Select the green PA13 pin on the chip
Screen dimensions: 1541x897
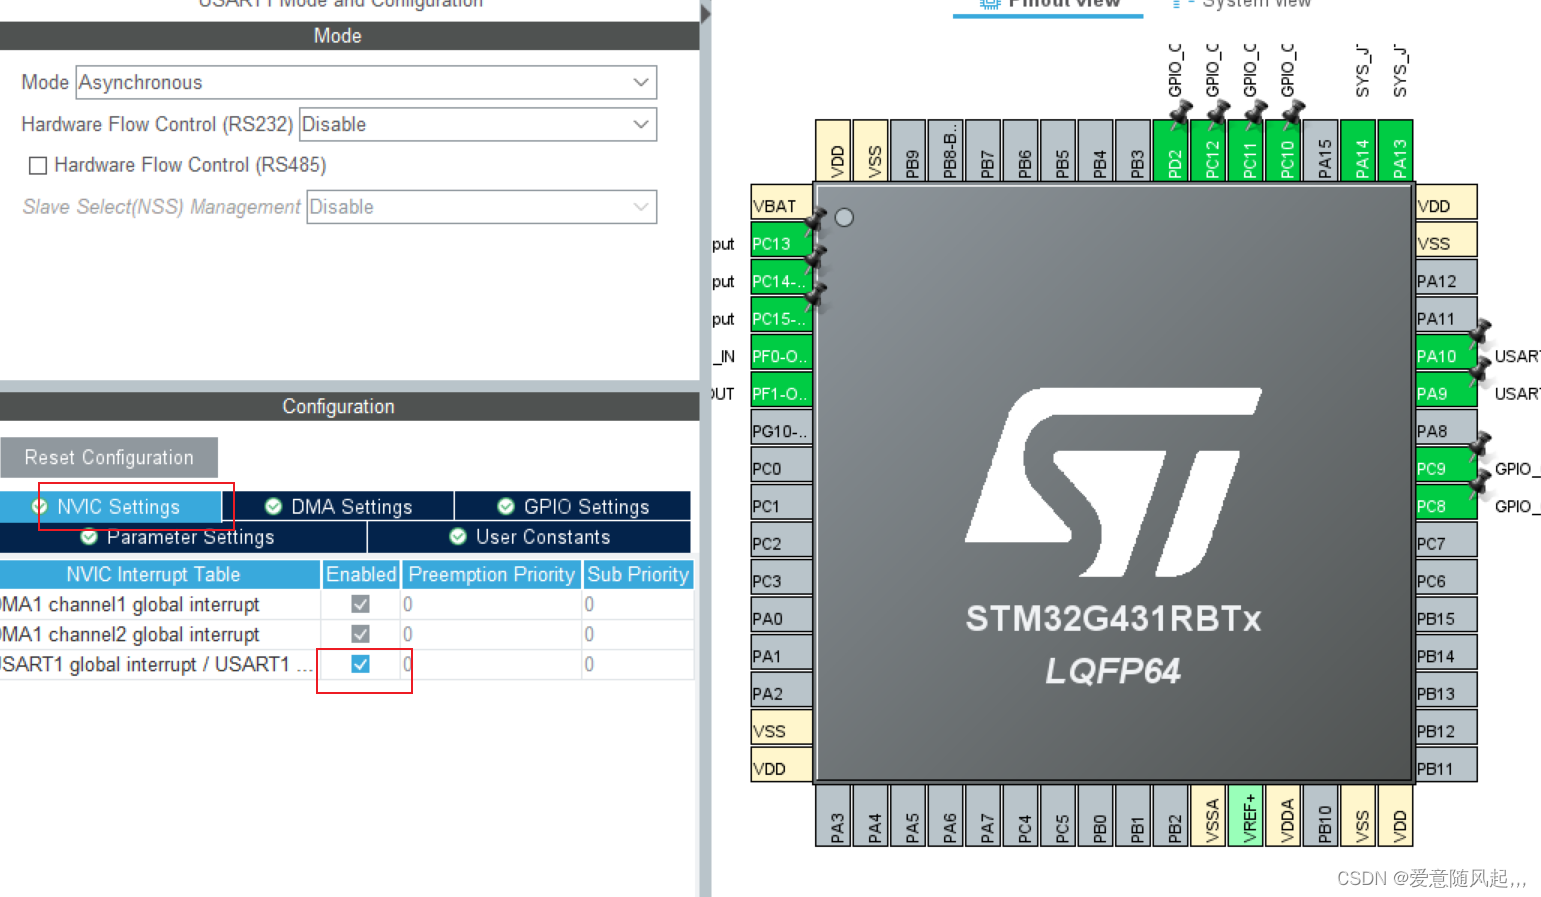click(1396, 150)
